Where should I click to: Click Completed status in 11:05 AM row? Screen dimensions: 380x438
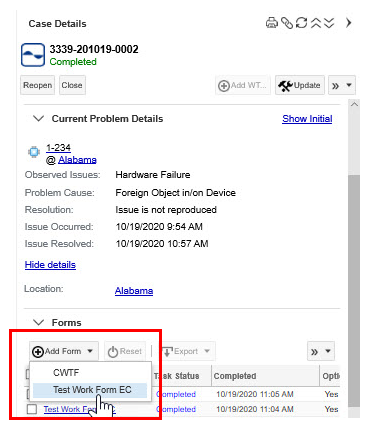click(x=176, y=394)
